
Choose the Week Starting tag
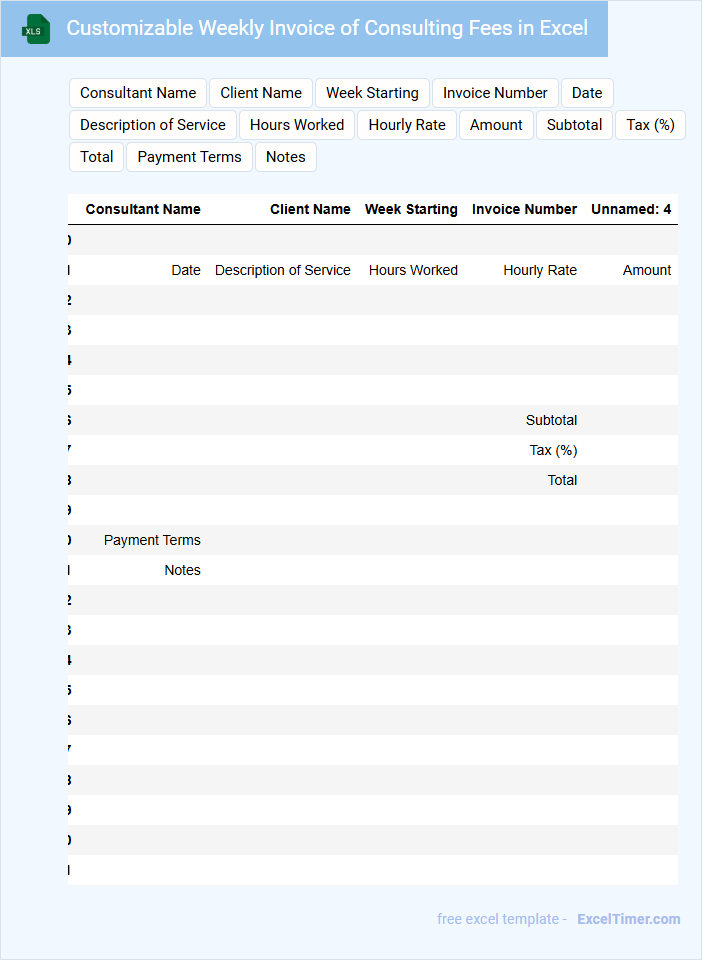click(372, 93)
